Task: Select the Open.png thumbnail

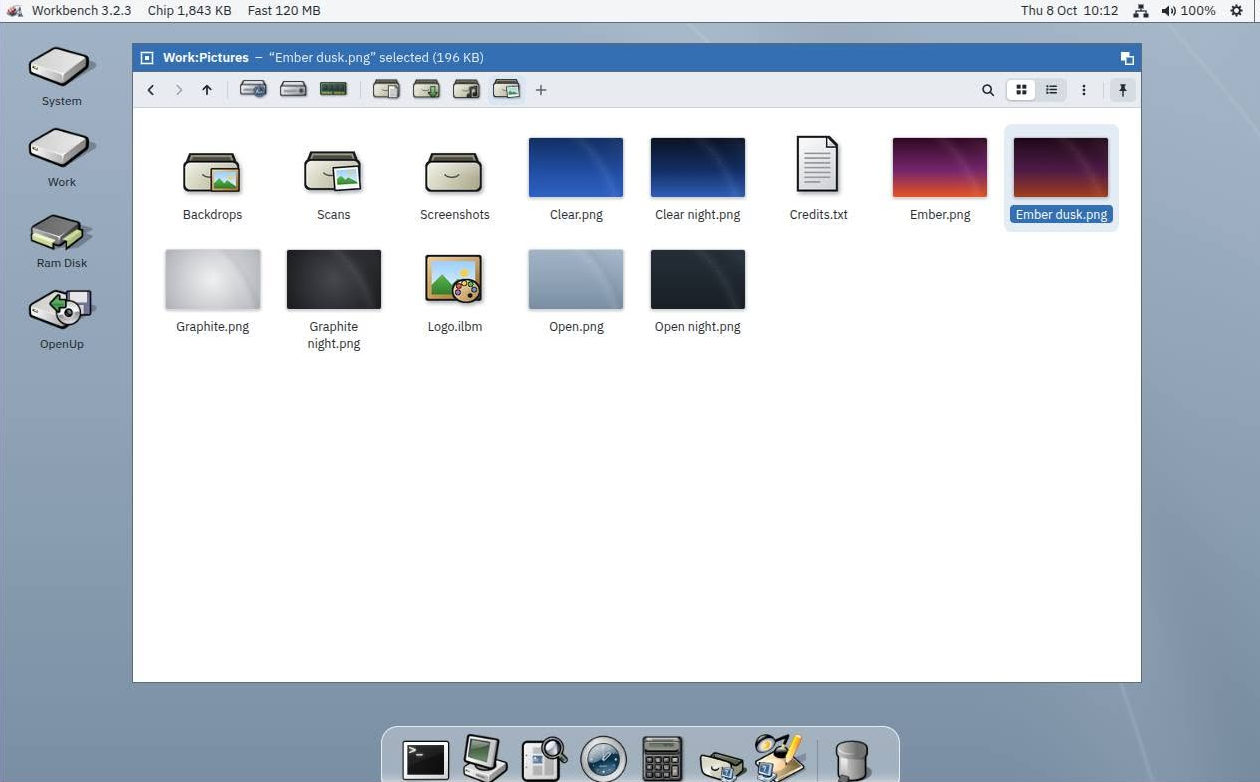Action: (576, 279)
